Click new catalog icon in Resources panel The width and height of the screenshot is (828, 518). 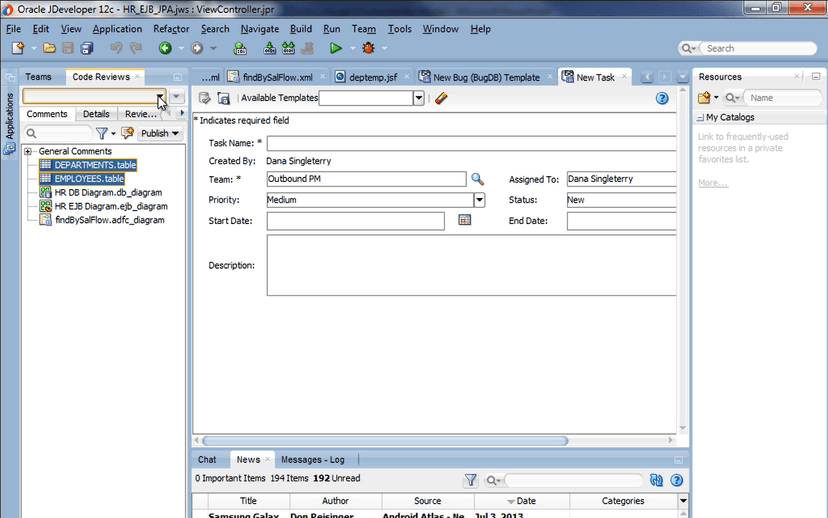[x=704, y=98]
